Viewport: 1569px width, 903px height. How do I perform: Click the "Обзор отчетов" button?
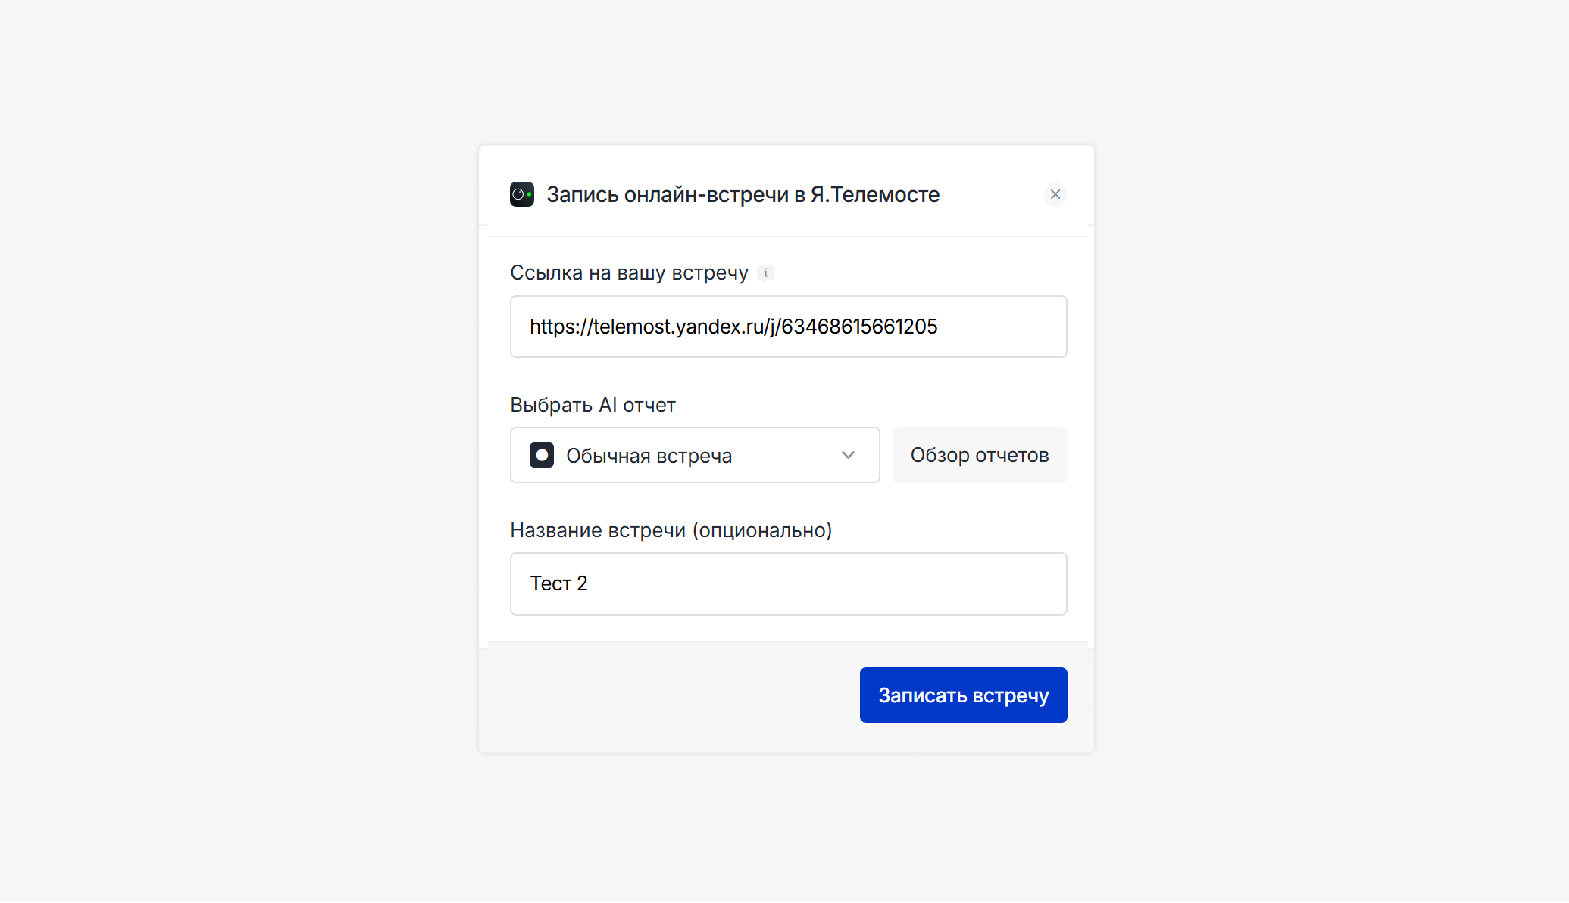pyautogui.click(x=979, y=455)
